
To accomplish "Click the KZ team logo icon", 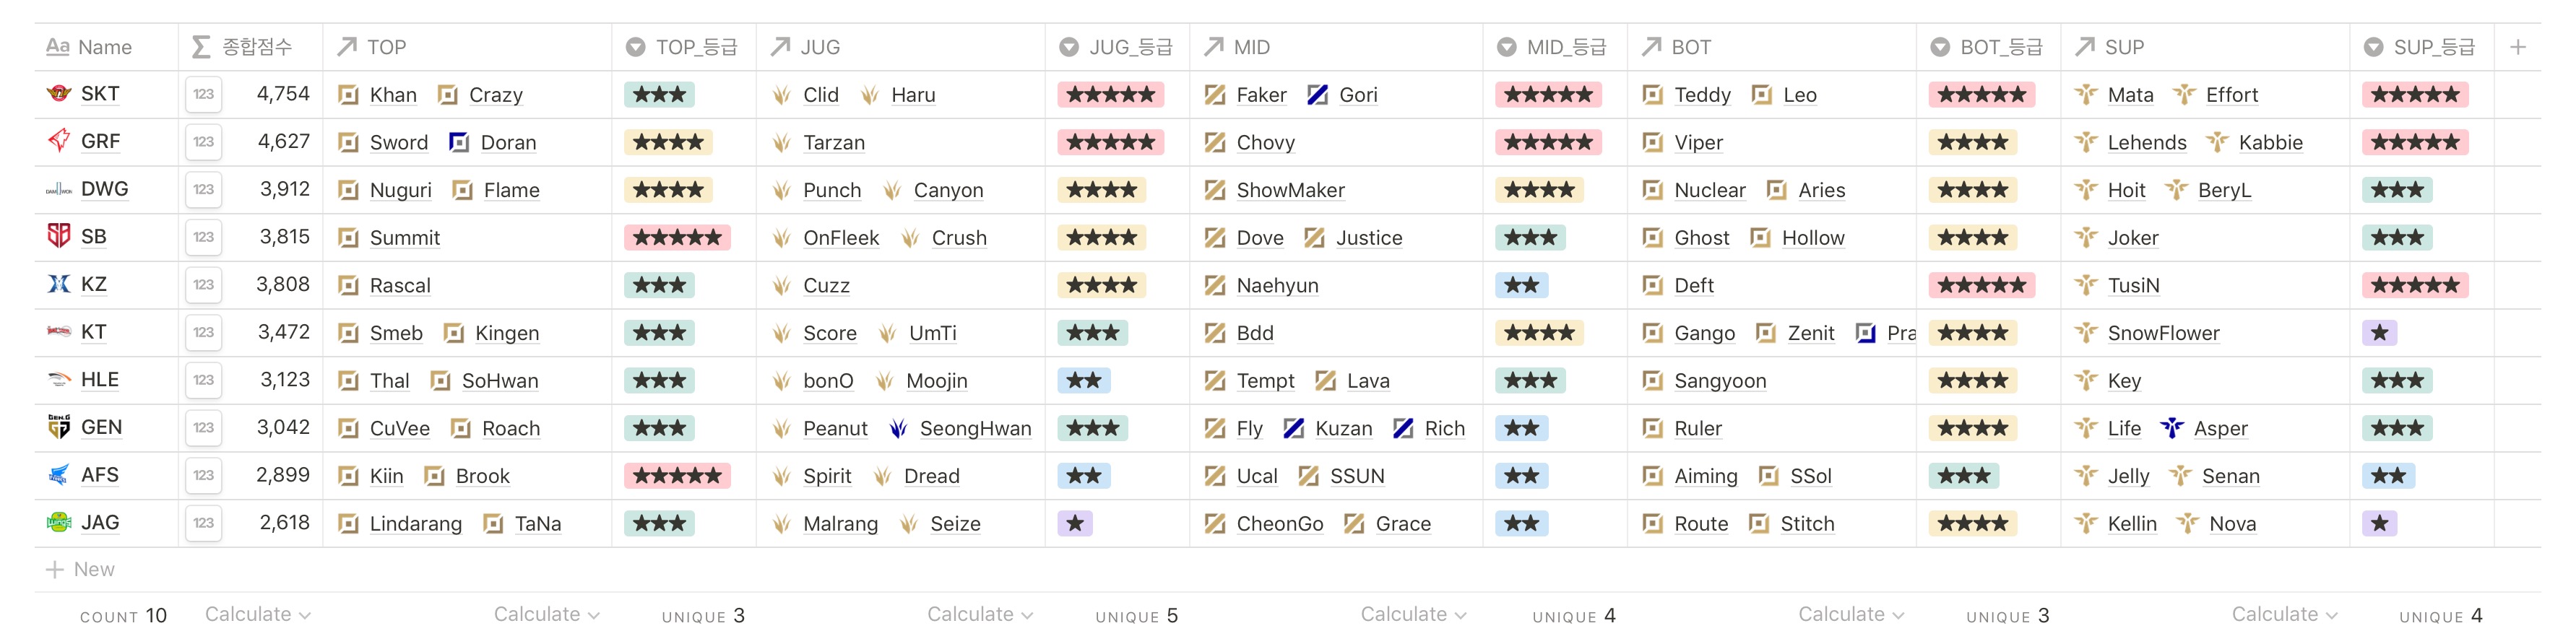I will (58, 284).
